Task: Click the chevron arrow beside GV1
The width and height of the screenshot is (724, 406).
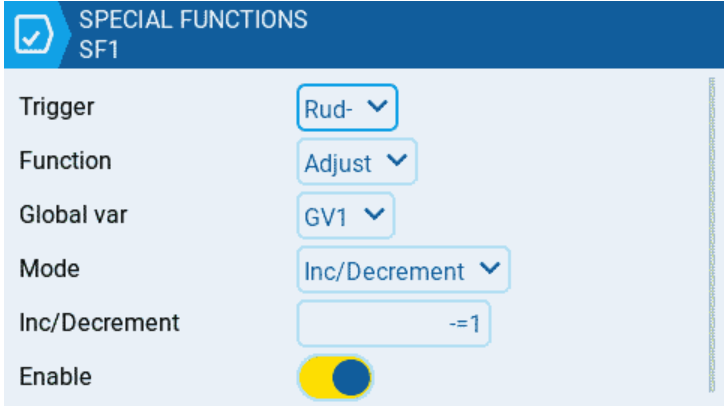Action: [x=374, y=214]
